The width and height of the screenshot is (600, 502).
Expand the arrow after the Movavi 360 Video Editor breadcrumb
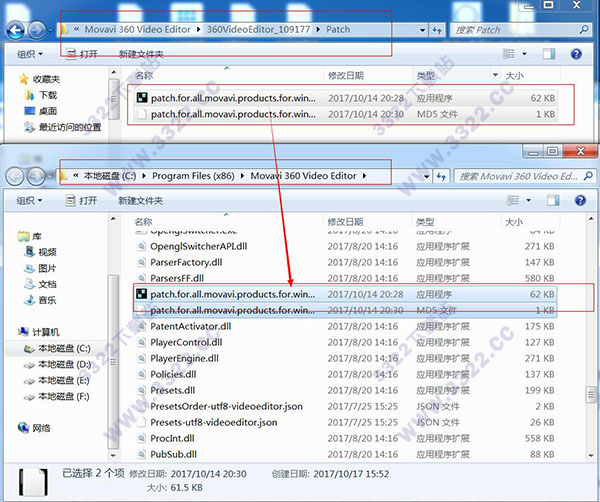click(x=364, y=176)
